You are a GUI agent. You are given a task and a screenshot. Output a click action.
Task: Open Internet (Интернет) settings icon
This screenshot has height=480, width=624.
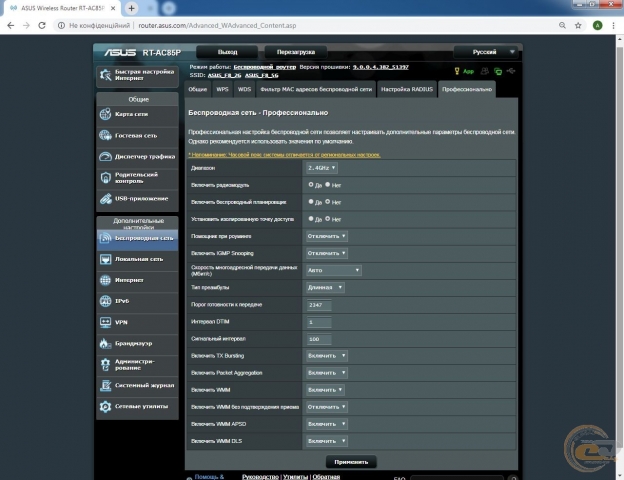click(x=105, y=280)
